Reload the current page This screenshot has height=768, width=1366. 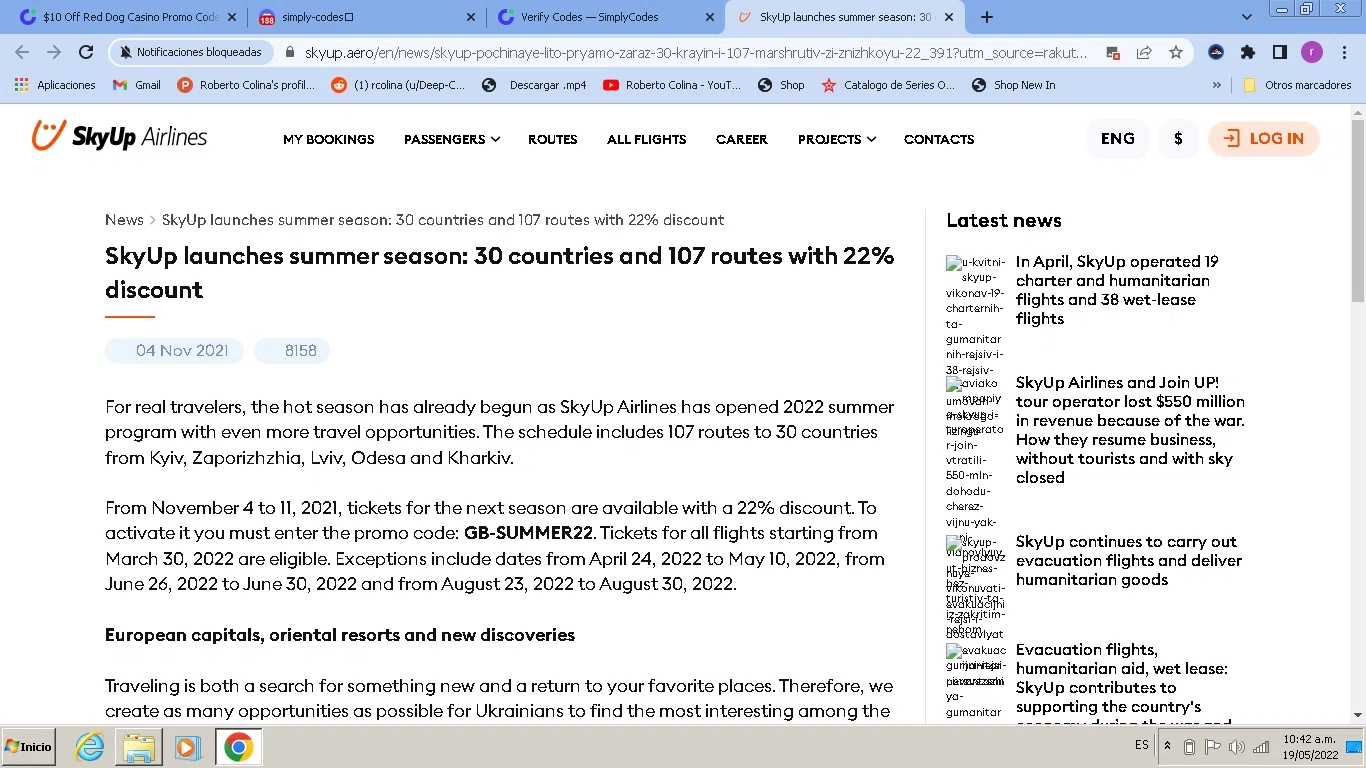(x=86, y=52)
